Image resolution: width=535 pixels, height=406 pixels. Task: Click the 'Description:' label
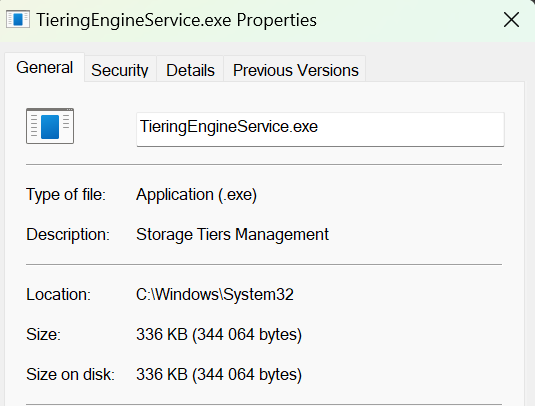tap(68, 234)
